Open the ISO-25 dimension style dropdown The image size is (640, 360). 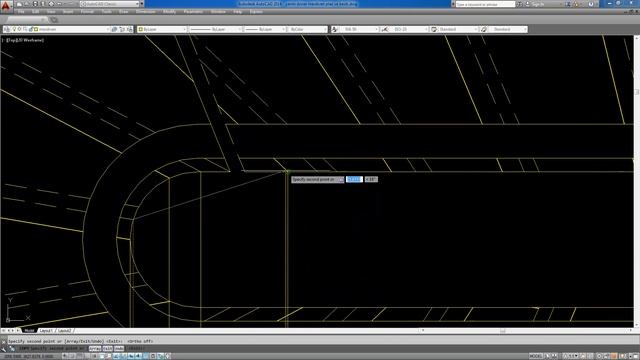[x=409, y=29]
